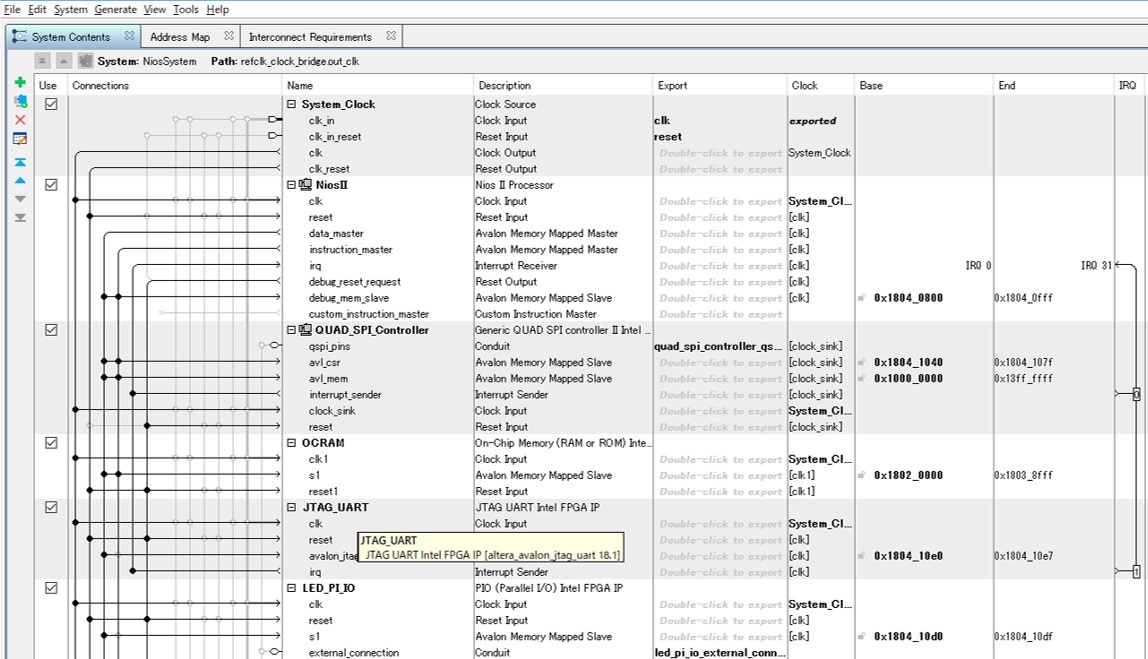This screenshot has height=659, width=1148.
Task: Switch to the Interconnect Requirements tab
Action: coord(309,37)
